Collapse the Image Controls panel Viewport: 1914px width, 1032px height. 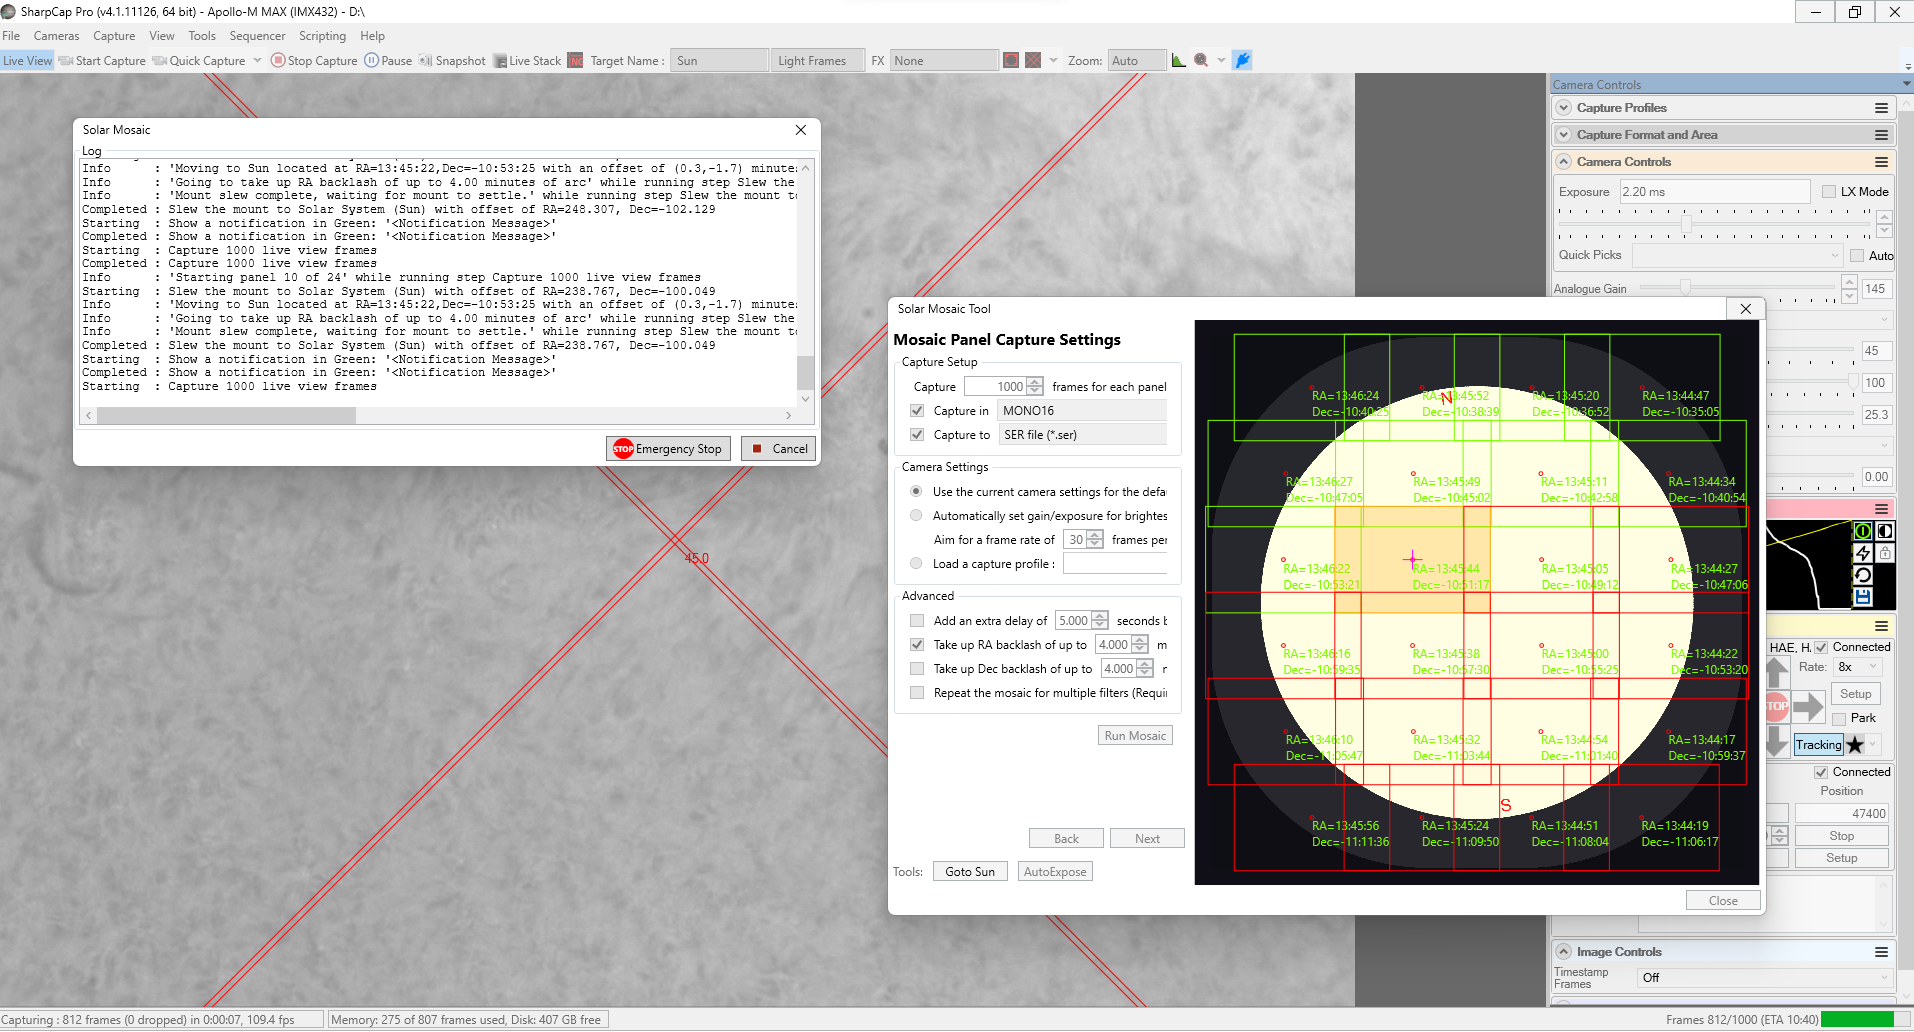[x=1564, y=952]
